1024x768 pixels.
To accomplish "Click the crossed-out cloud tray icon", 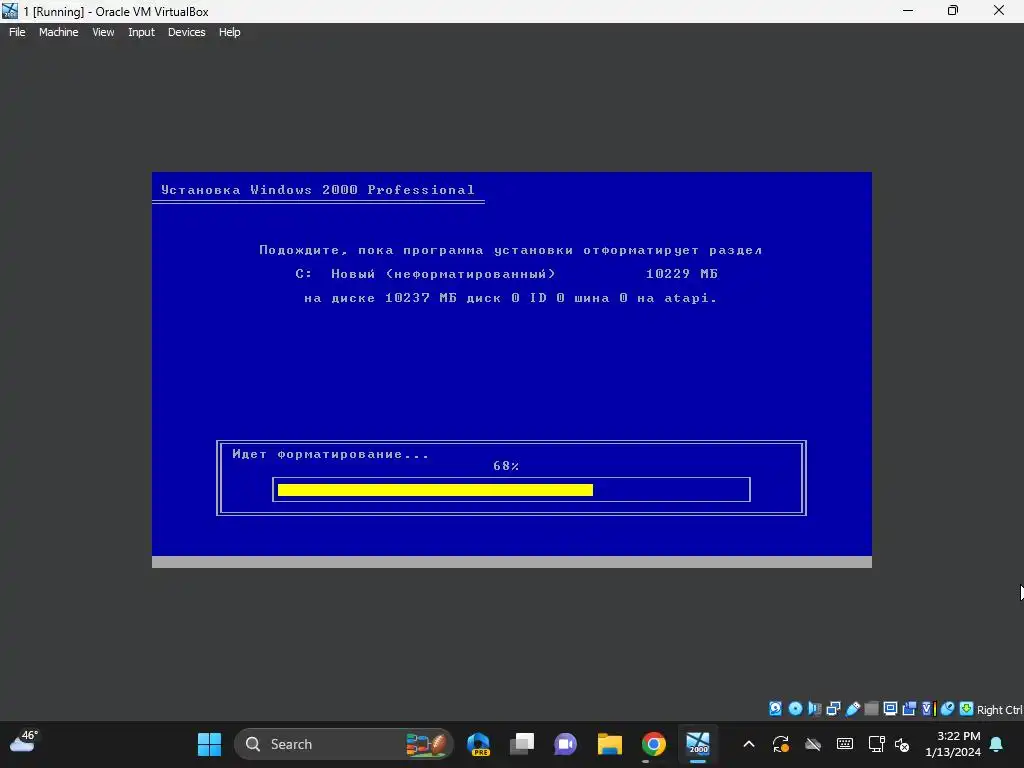I will coord(813,744).
